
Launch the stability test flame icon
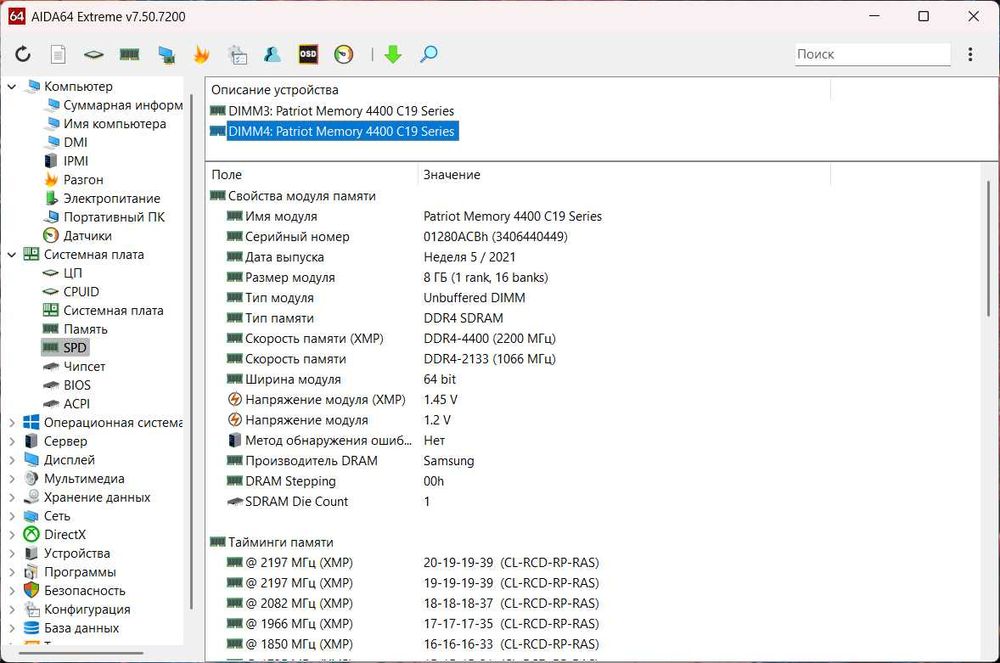202,54
